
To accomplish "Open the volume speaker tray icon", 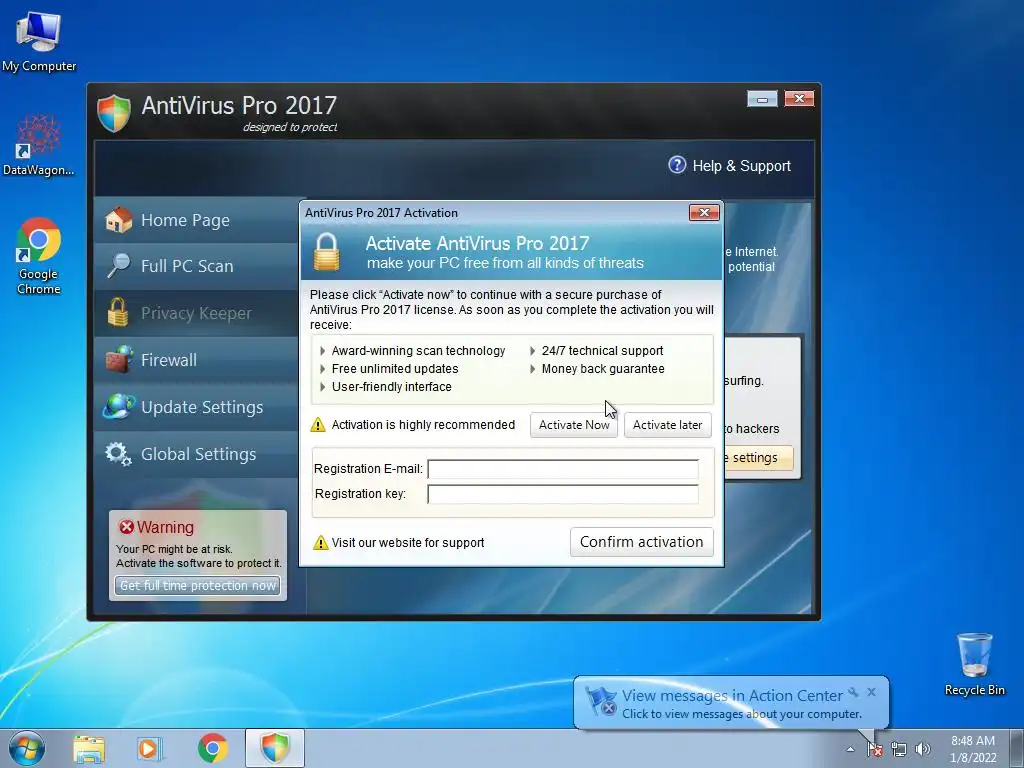I will 923,750.
